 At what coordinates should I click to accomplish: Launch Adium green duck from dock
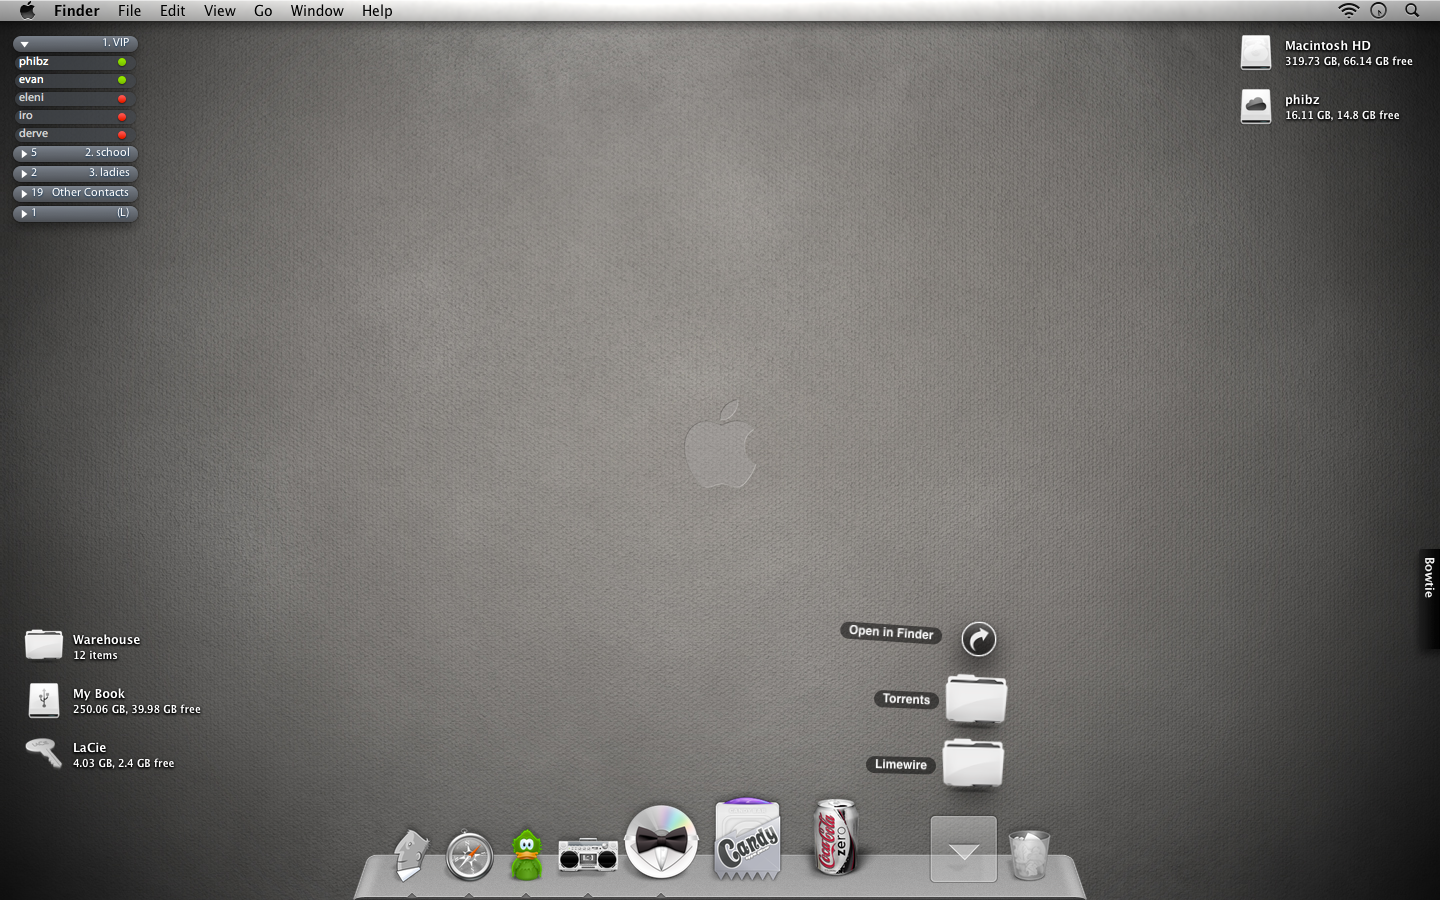click(x=526, y=855)
